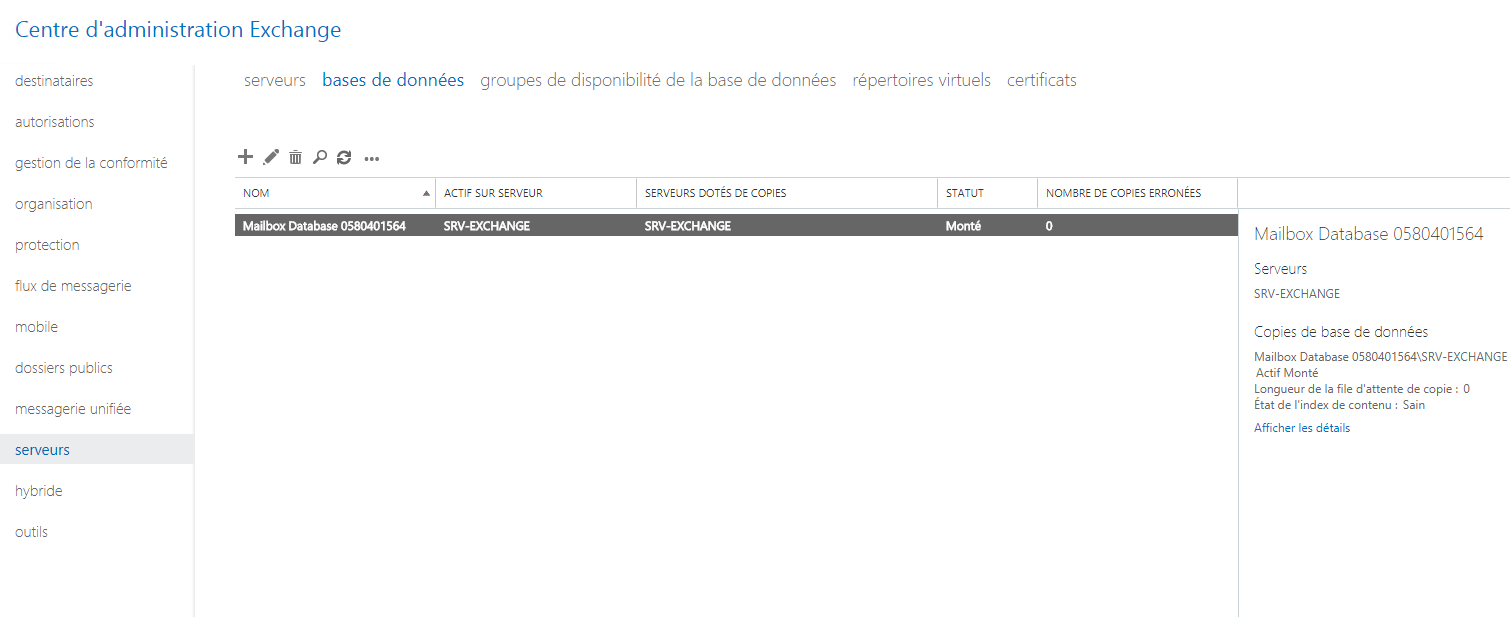Refresh the database list
The width and height of the screenshot is (1510, 617).
[344, 157]
